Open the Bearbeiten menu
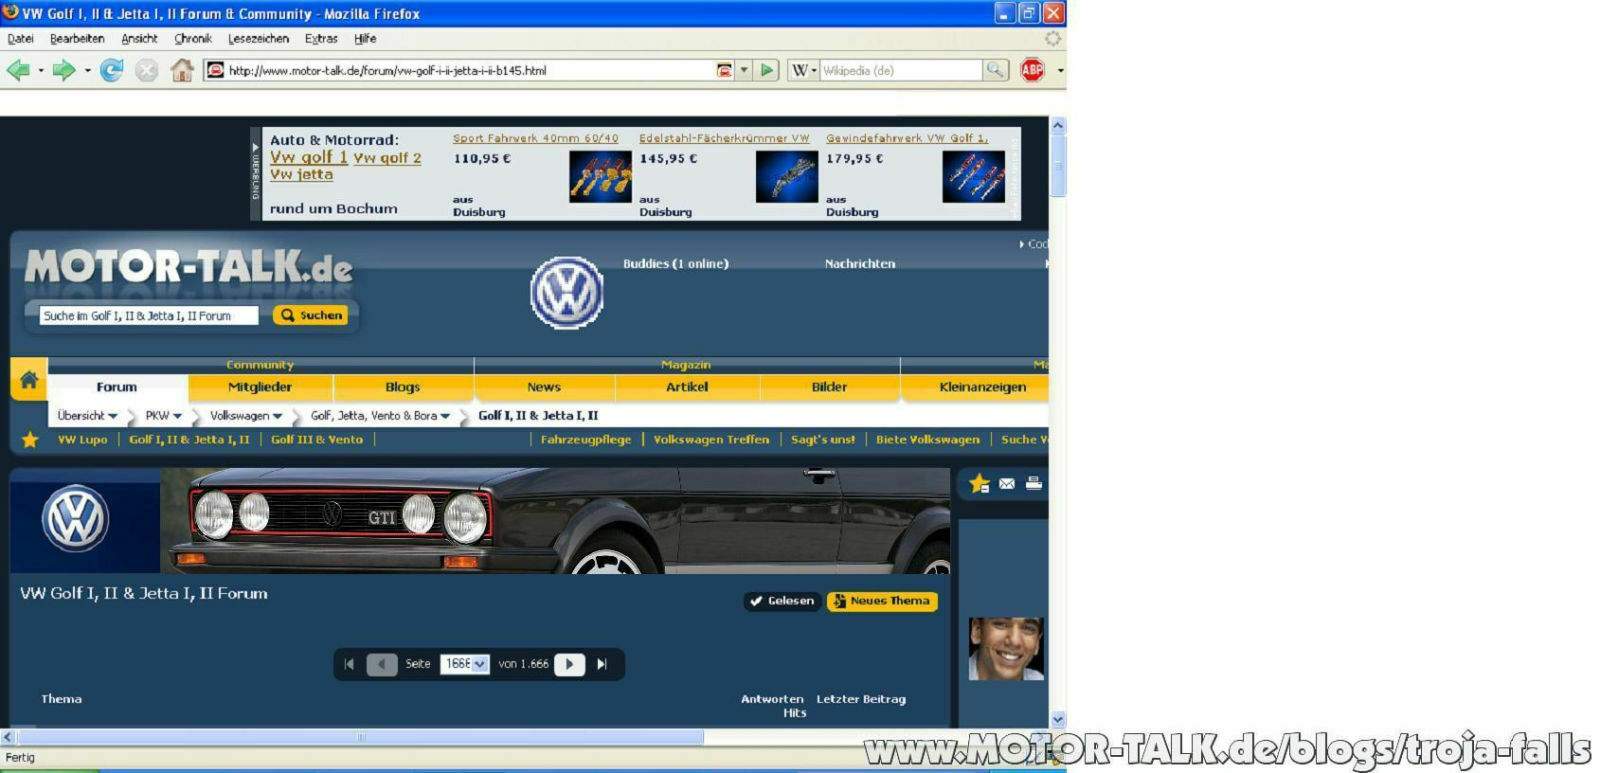This screenshot has width=1600, height=773. pos(77,39)
